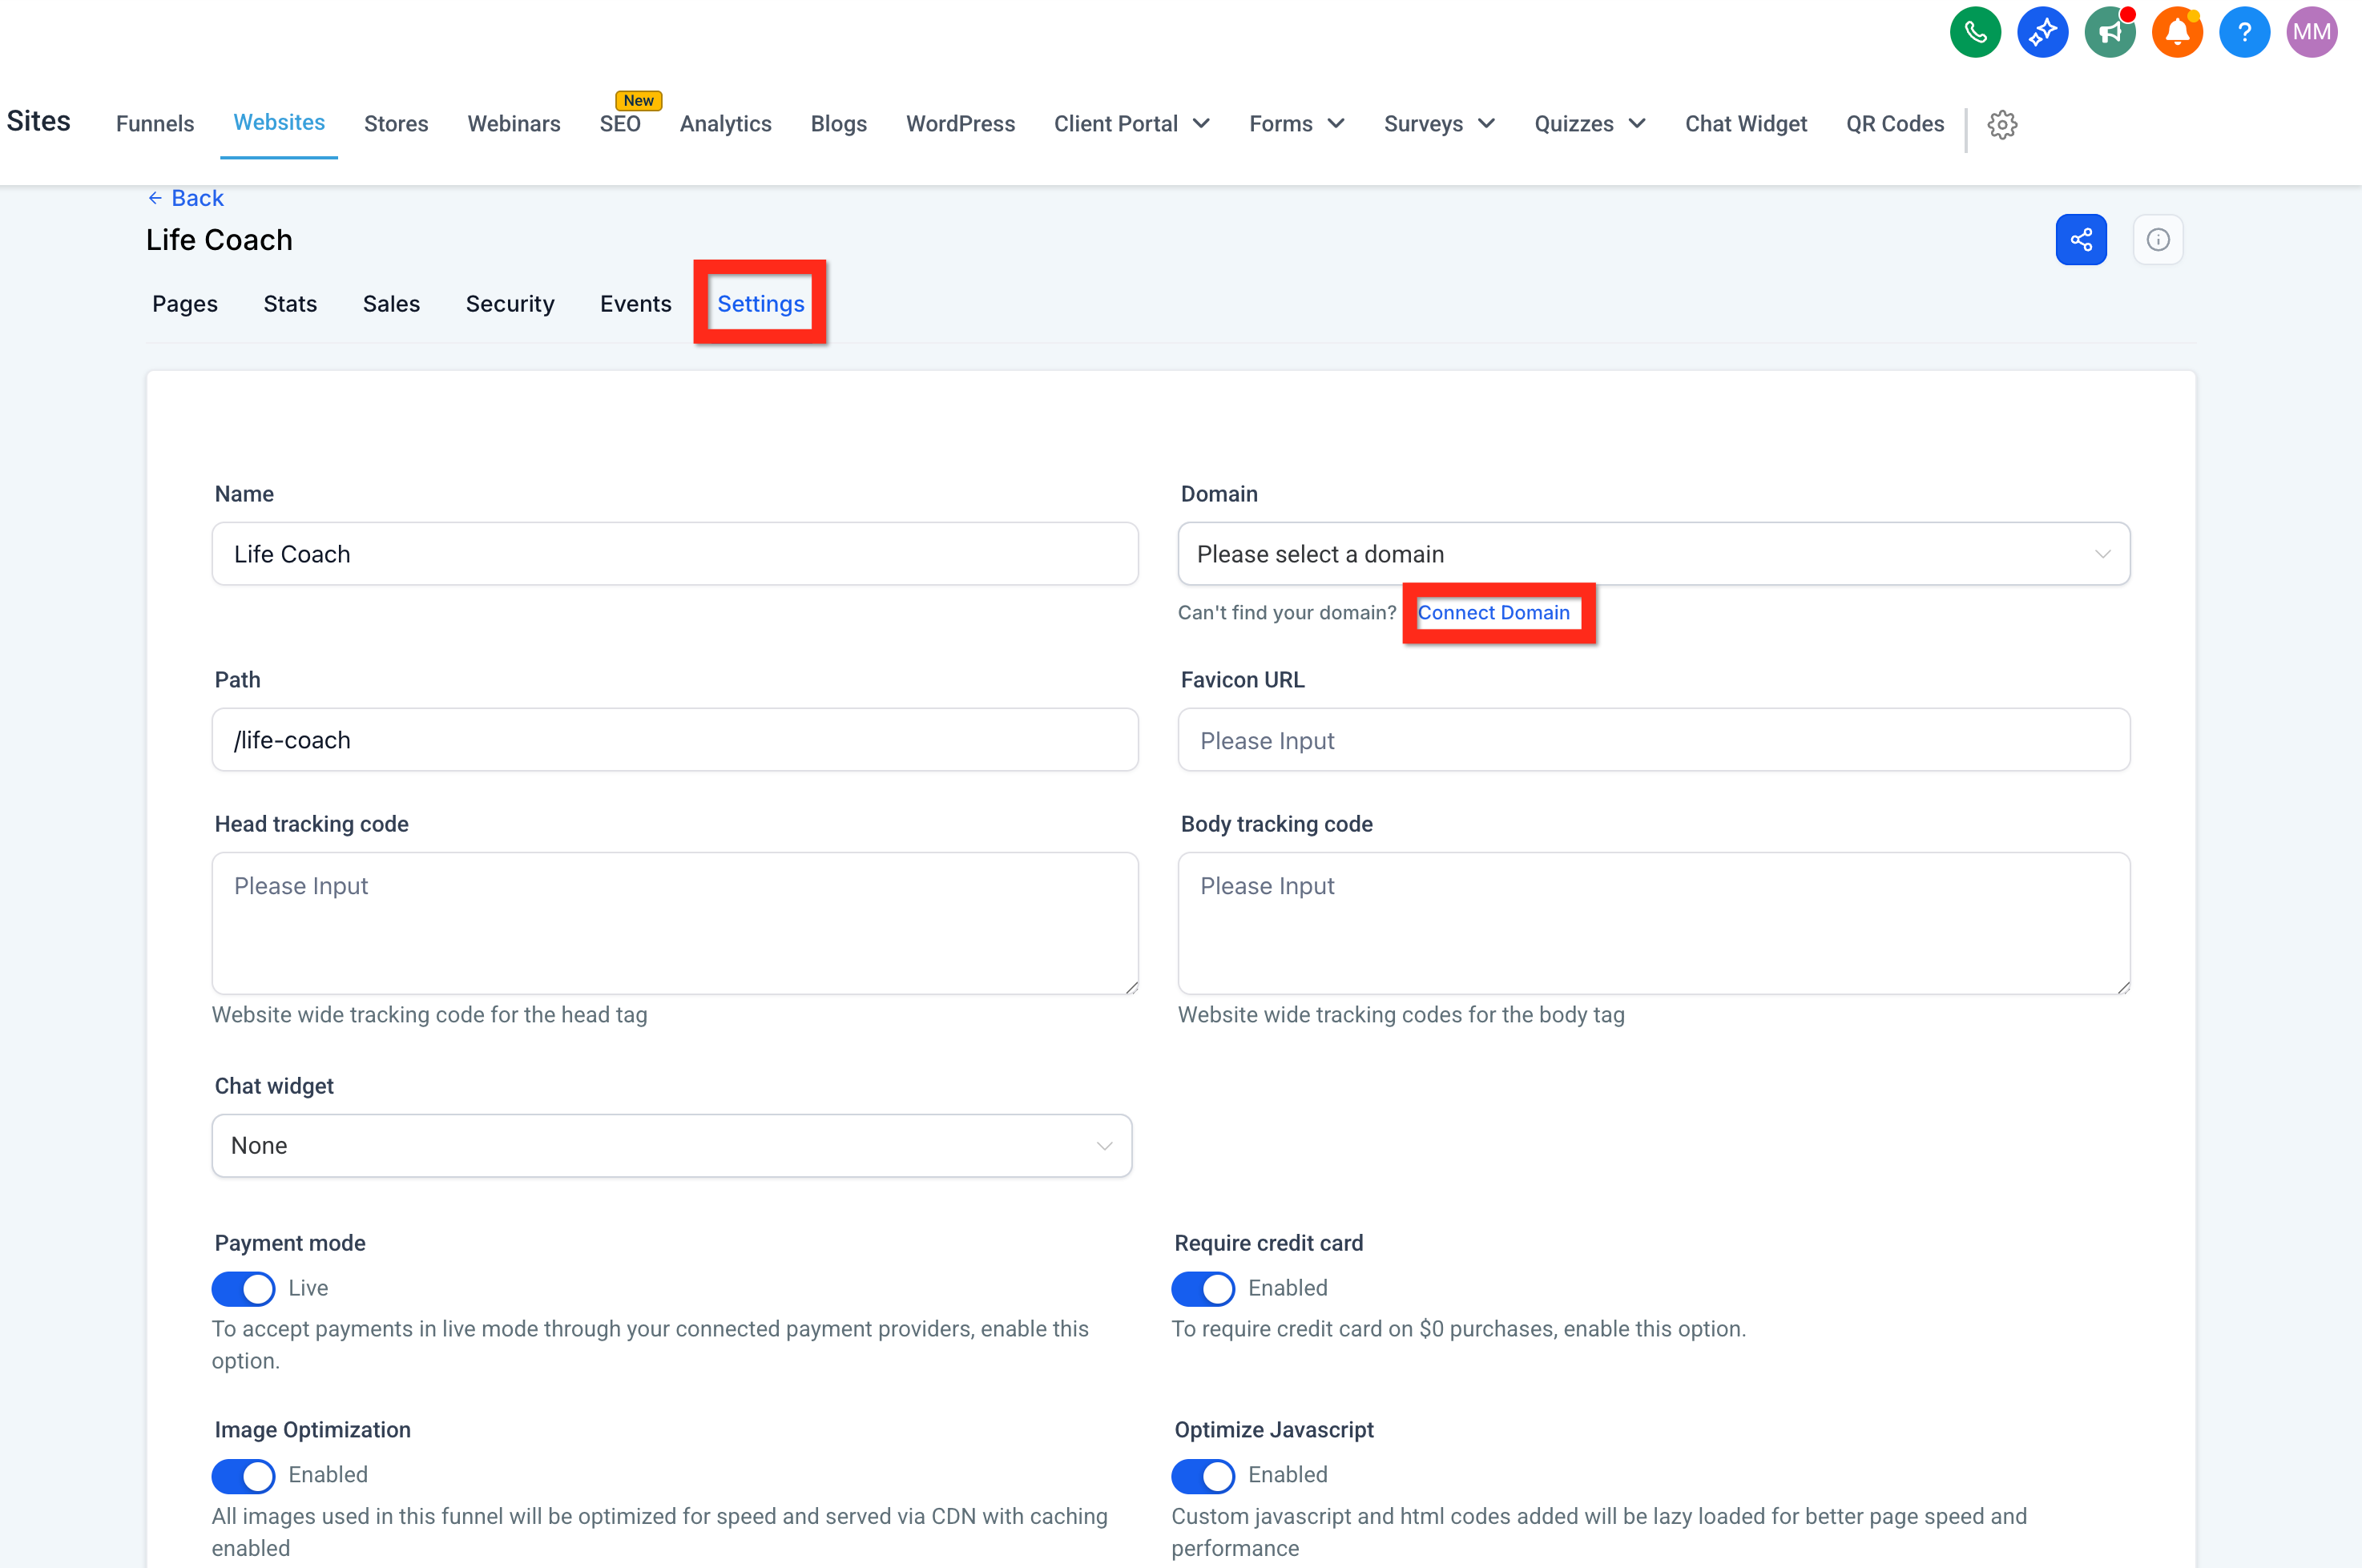Click the phone call icon in top bar
Viewport: 2362px width, 1568px height.
click(x=1976, y=31)
